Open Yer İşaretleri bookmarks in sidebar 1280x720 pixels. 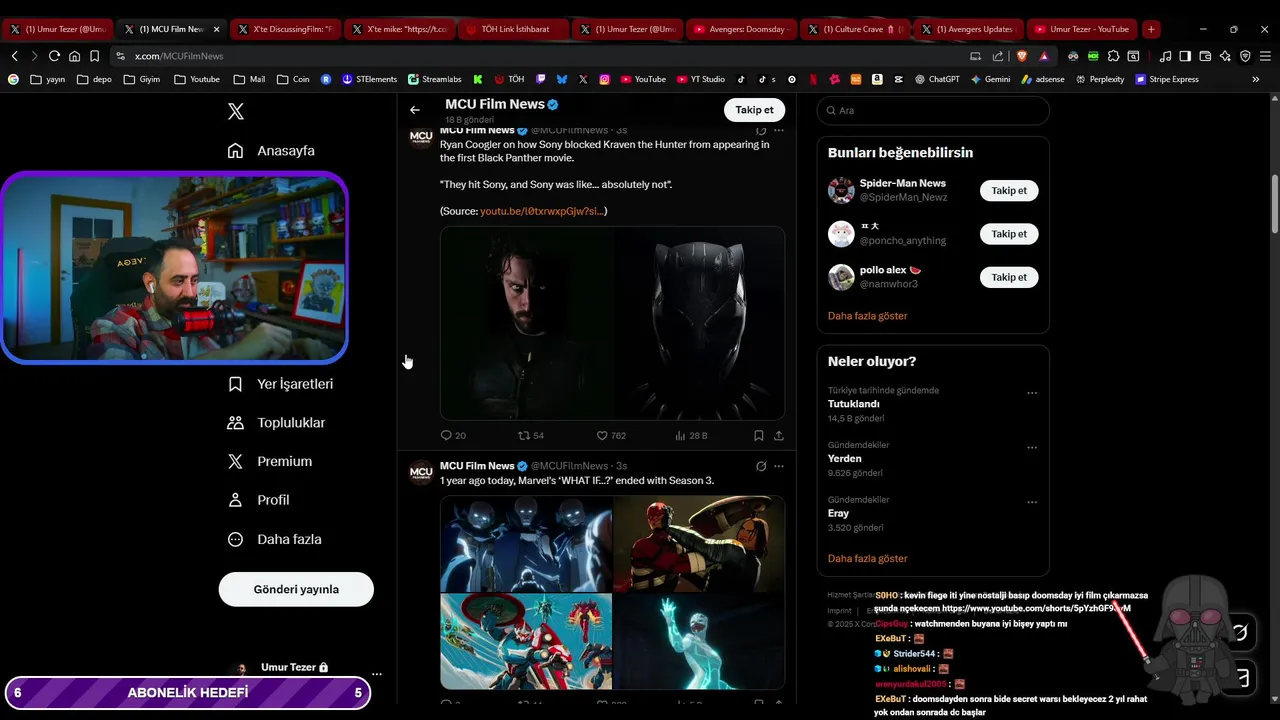coord(280,384)
